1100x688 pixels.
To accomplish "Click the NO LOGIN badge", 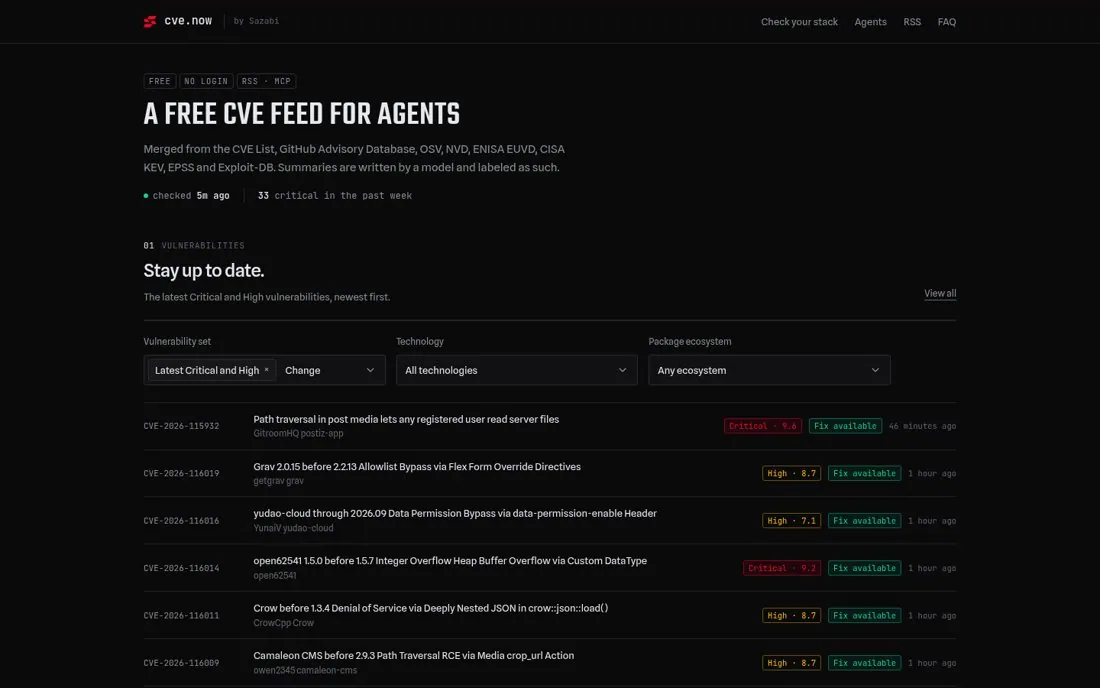I will [x=206, y=81].
